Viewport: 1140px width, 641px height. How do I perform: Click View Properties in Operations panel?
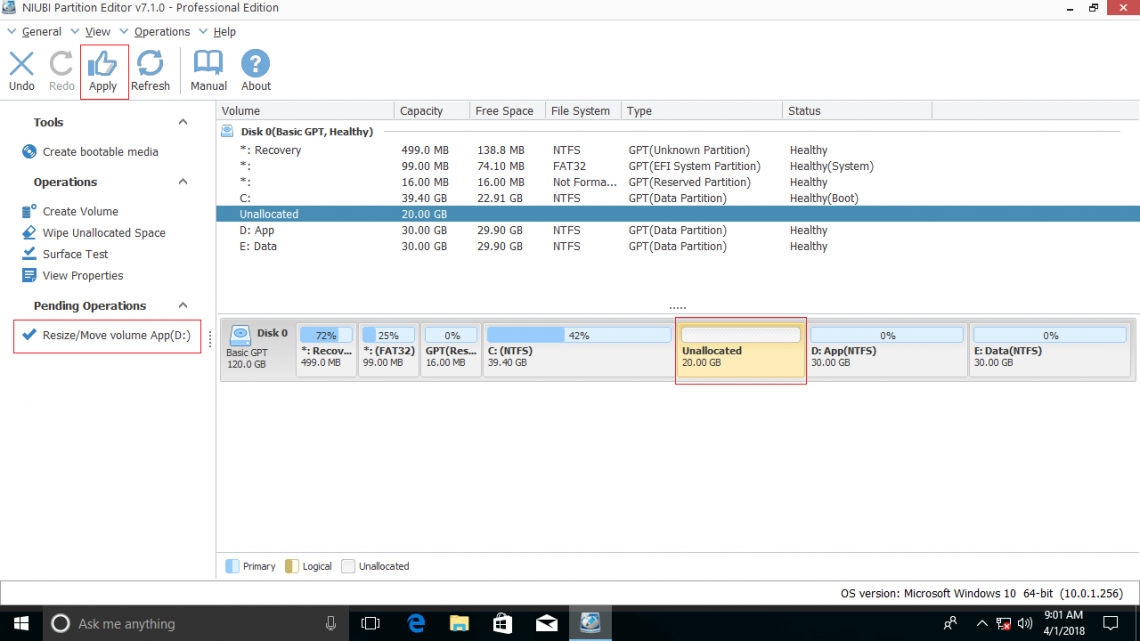(82, 276)
